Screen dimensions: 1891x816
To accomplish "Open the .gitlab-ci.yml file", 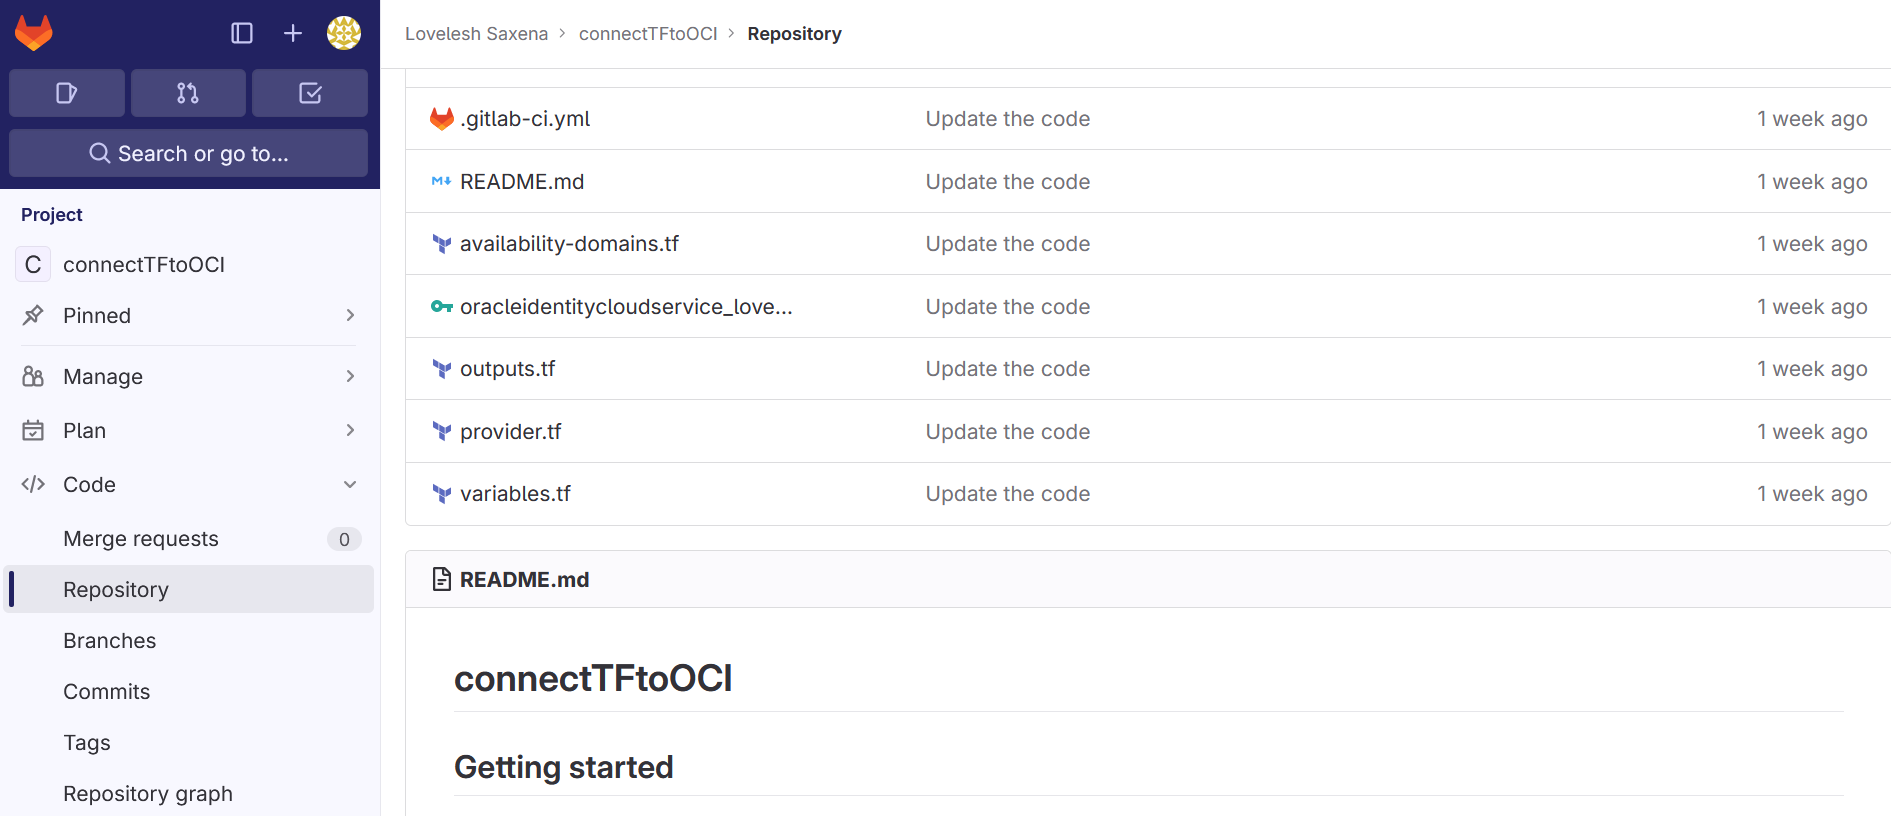I will [x=525, y=119].
